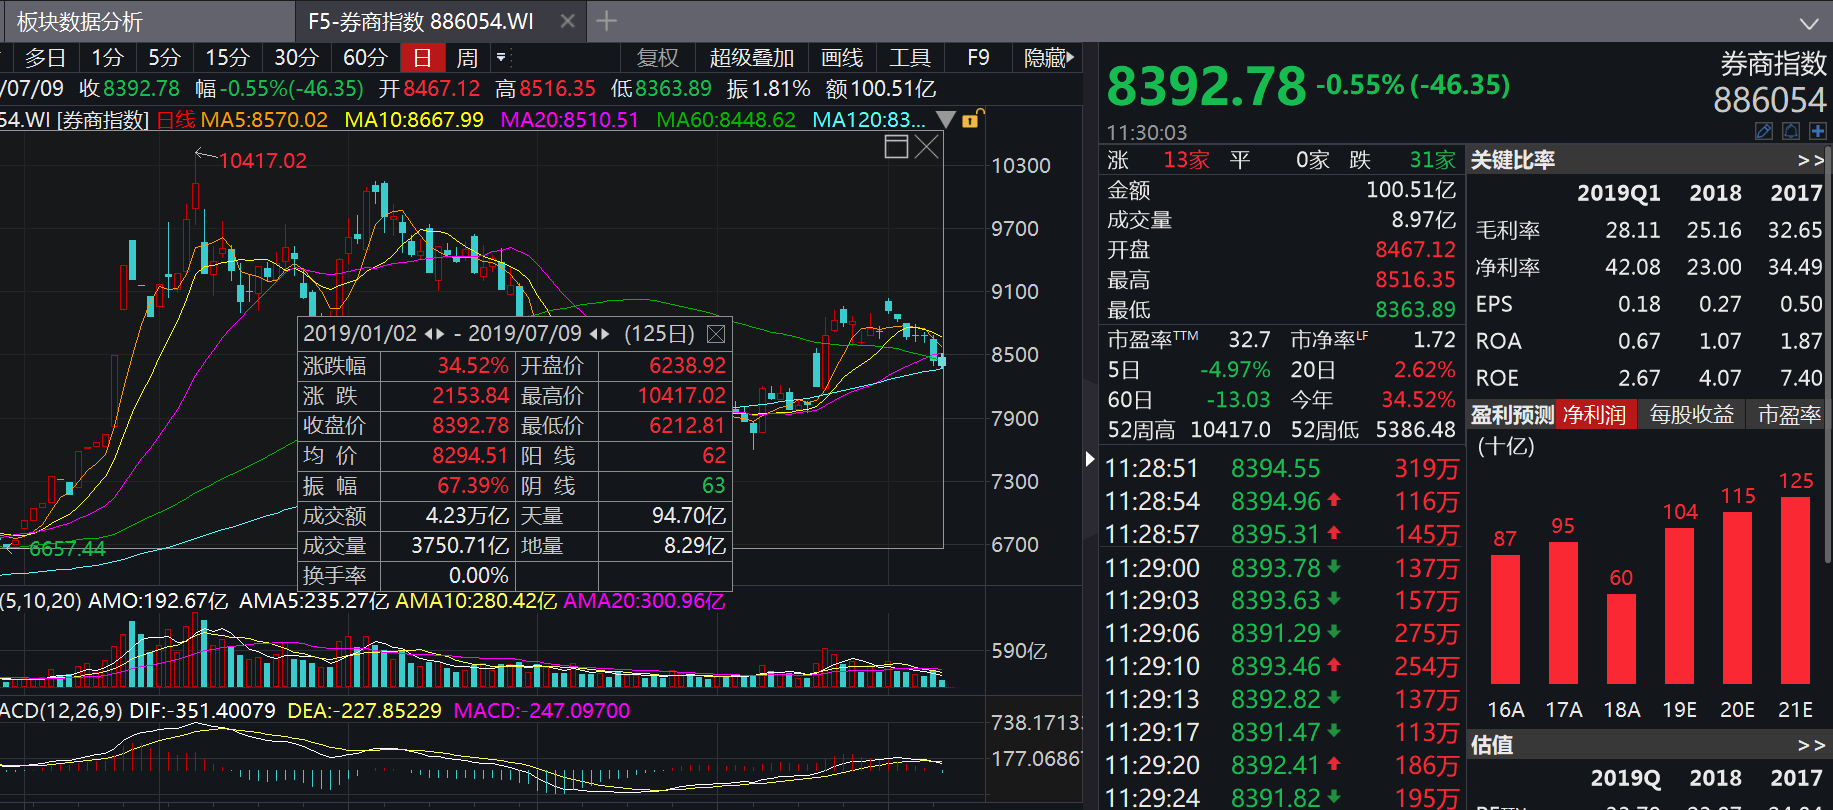This screenshot has height=810, width=1833.
Task: Select the 日 daily K-line period
Action: coord(423,58)
